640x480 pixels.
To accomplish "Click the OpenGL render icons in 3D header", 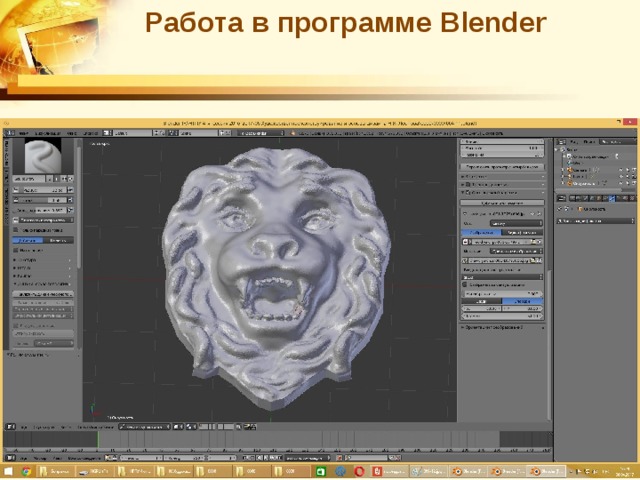I will (x=250, y=427).
